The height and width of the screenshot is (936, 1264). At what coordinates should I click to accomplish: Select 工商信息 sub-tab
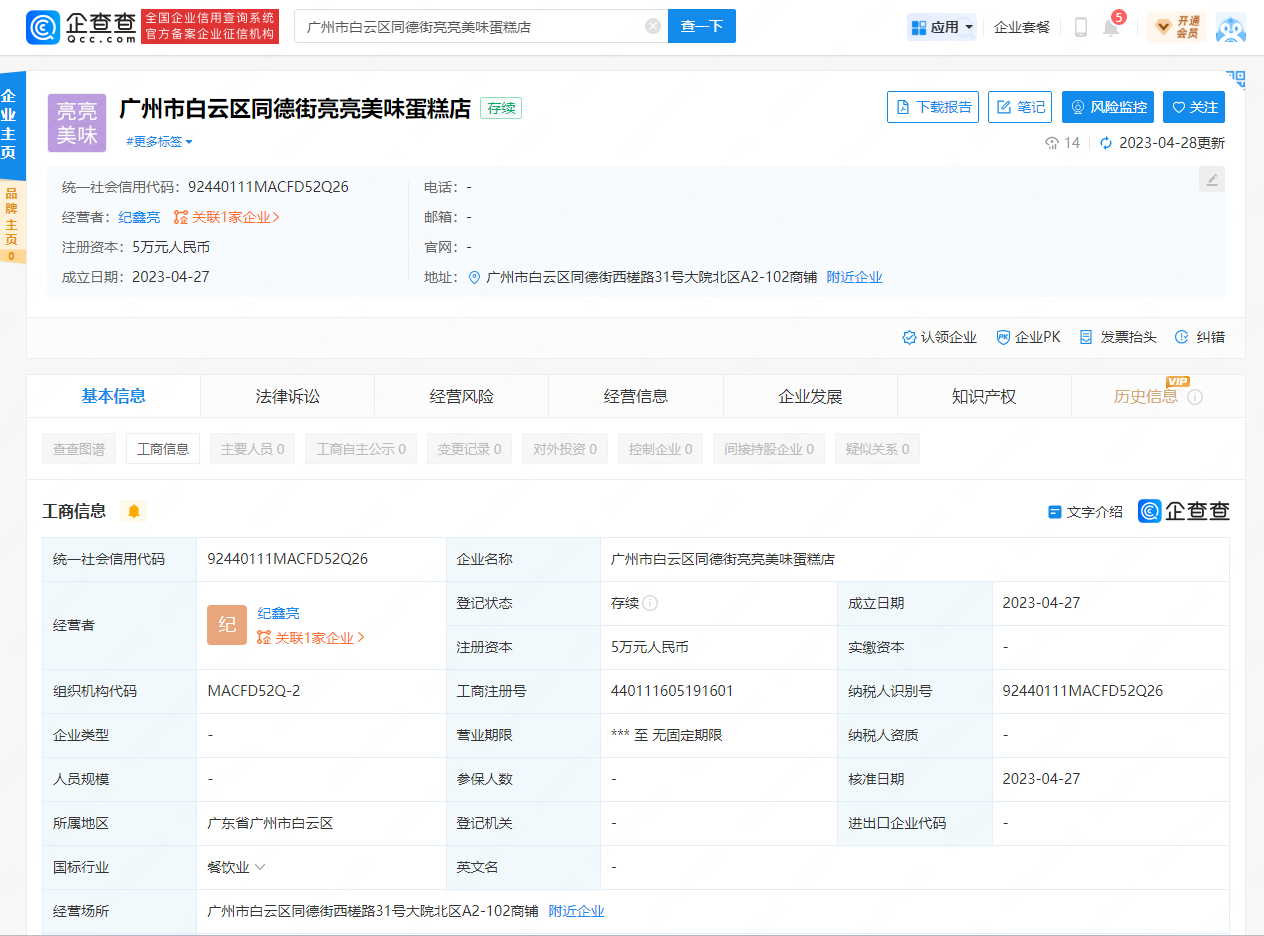(163, 449)
